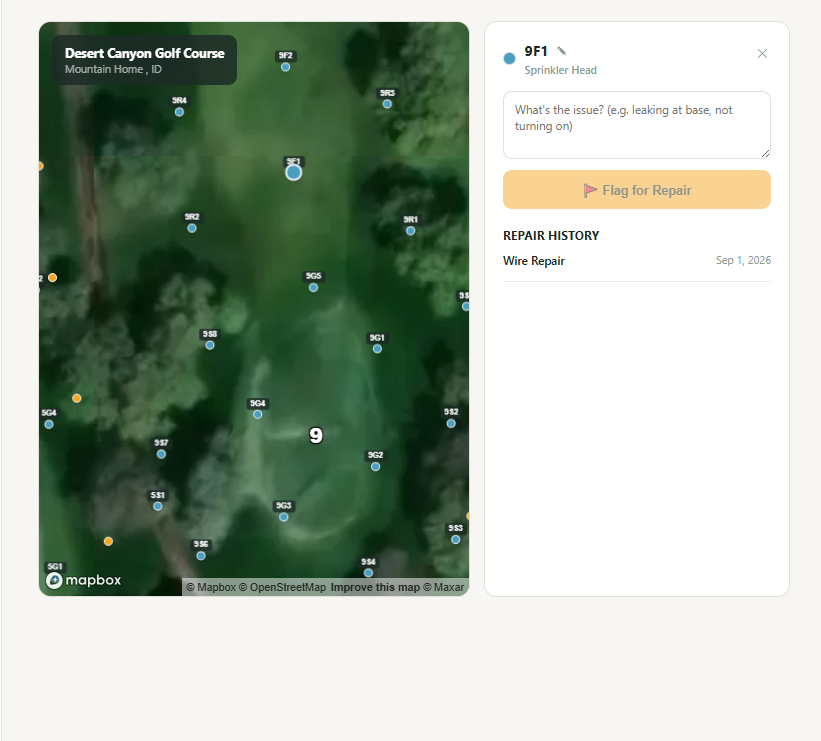The width and height of the screenshot is (821, 741).
Task: Click the "Sep 1, 2026" repair date
Action: click(744, 260)
